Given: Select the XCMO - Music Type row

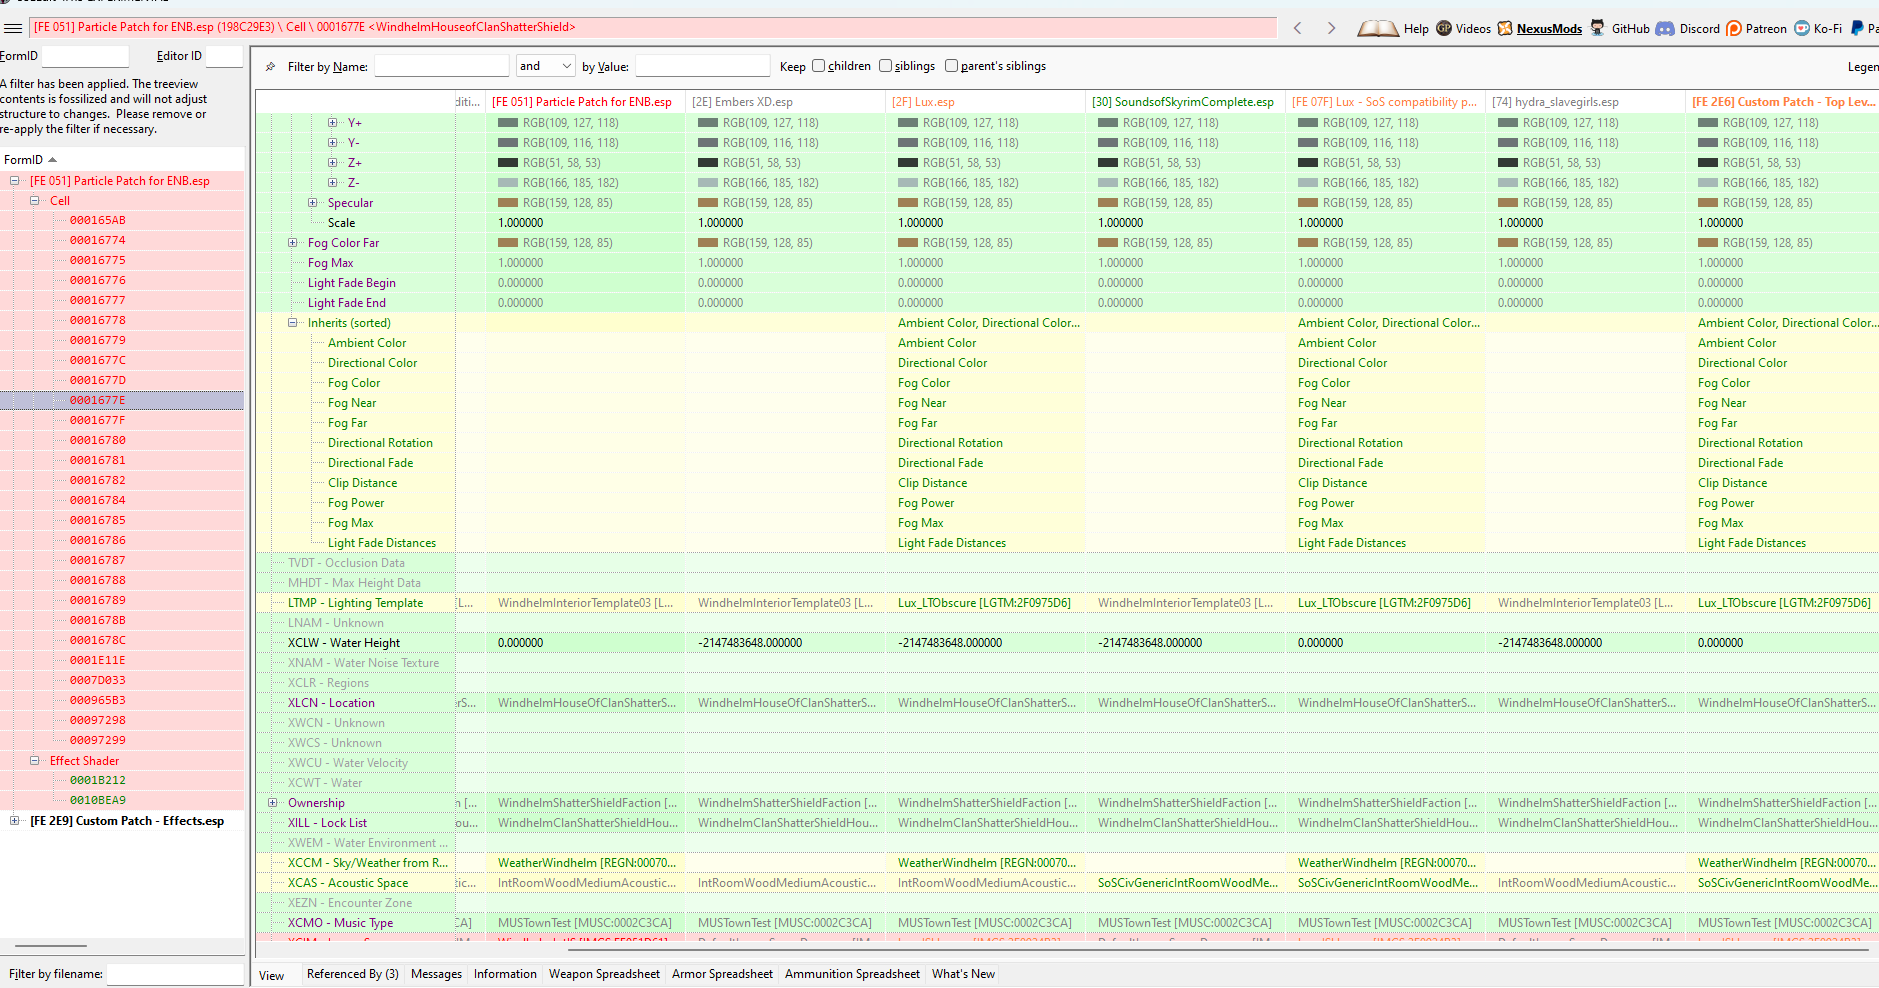Looking at the screenshot, I should tap(355, 923).
